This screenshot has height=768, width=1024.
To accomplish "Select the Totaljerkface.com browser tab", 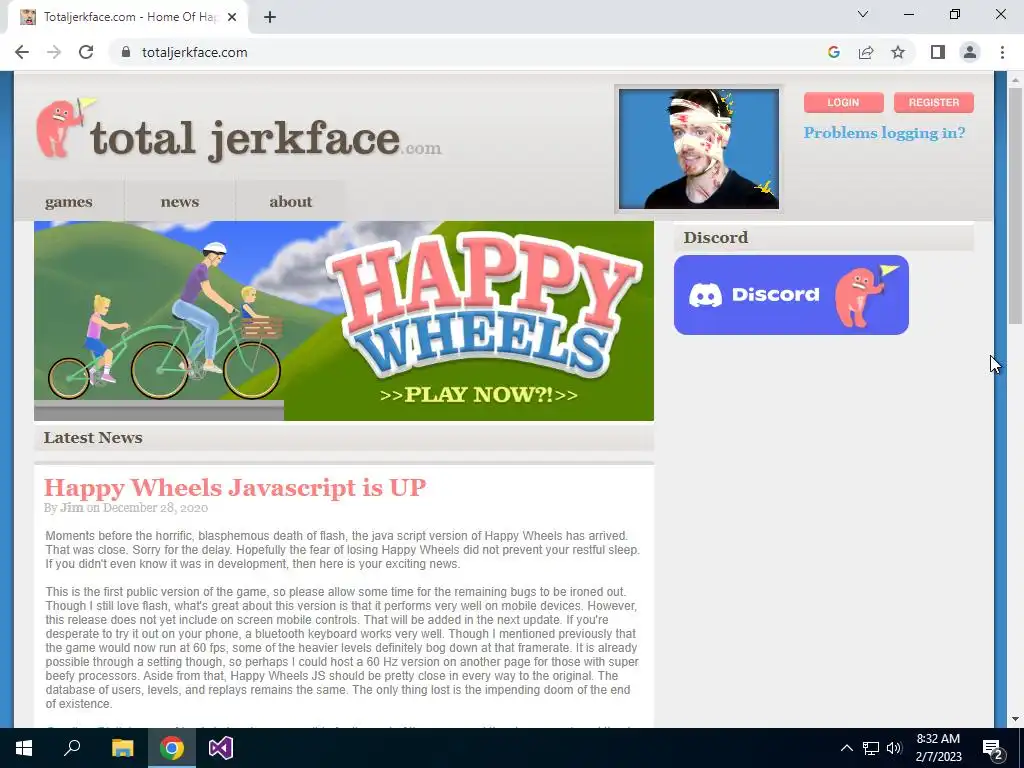I will [x=128, y=17].
